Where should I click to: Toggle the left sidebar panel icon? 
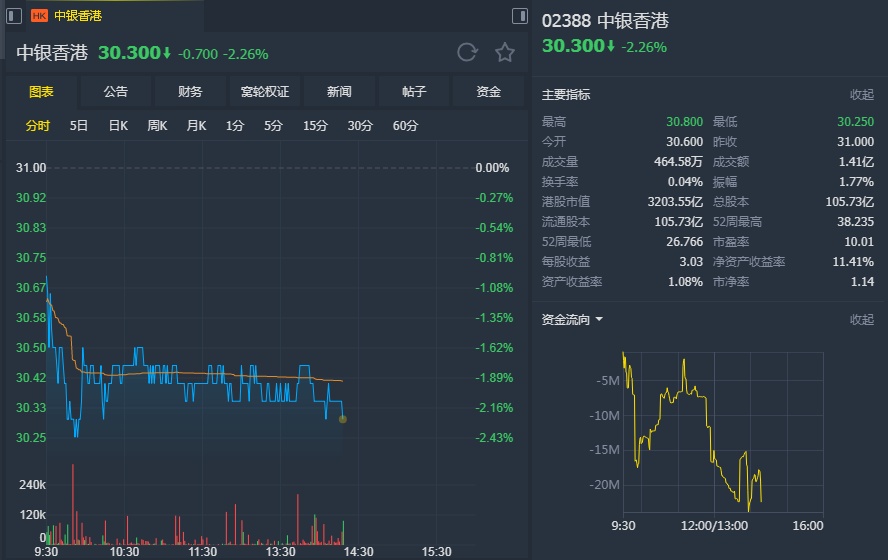point(13,16)
